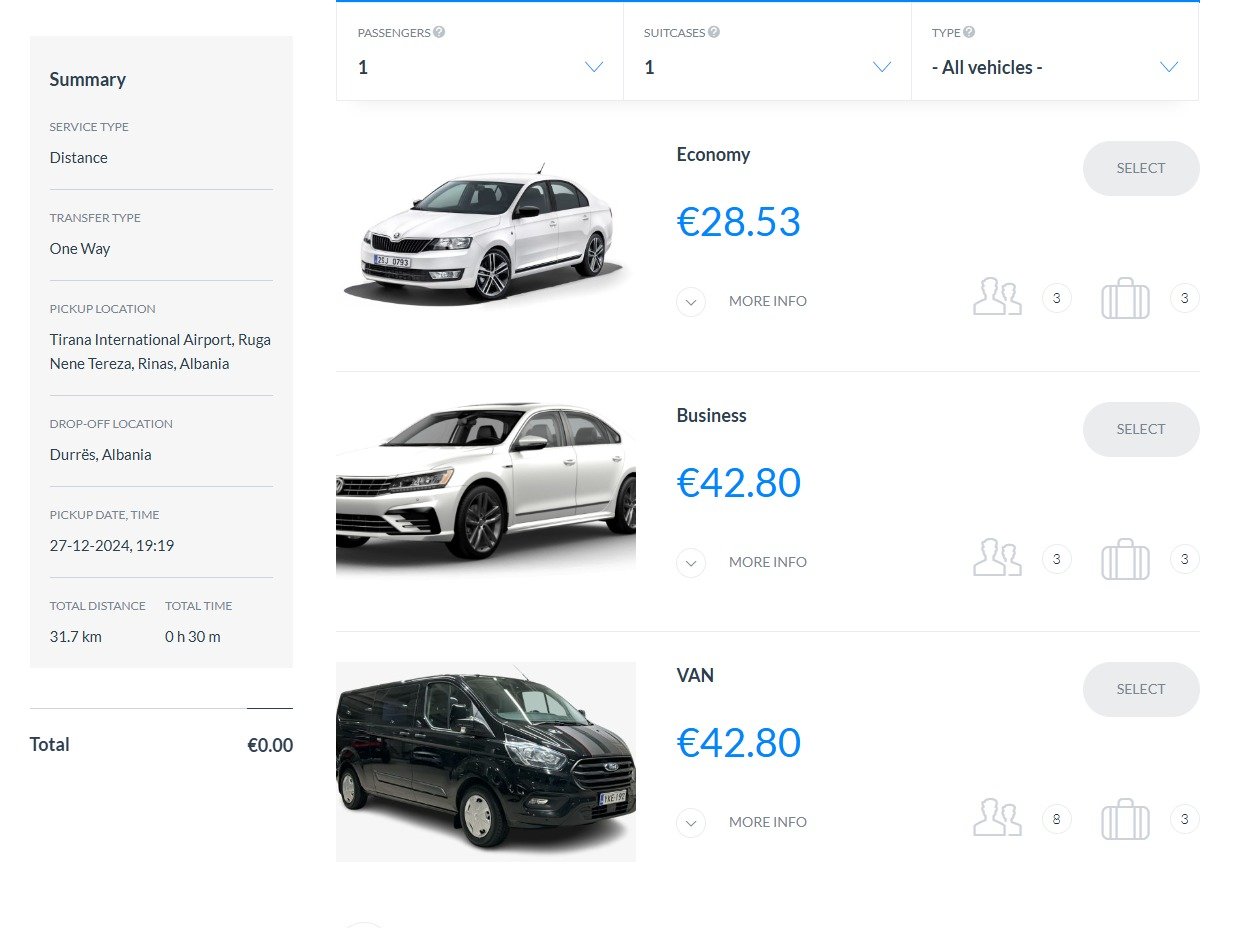Expand More Info for the VAN
The height and width of the screenshot is (928, 1248).
tap(691, 822)
